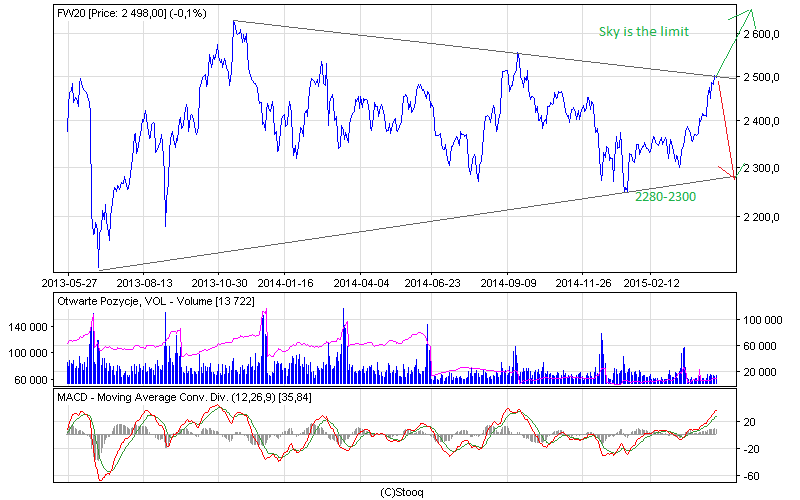Image resolution: width=800 pixels, height=500 pixels.
Task: Click the MACD indicator panel title
Action: click(x=184, y=397)
